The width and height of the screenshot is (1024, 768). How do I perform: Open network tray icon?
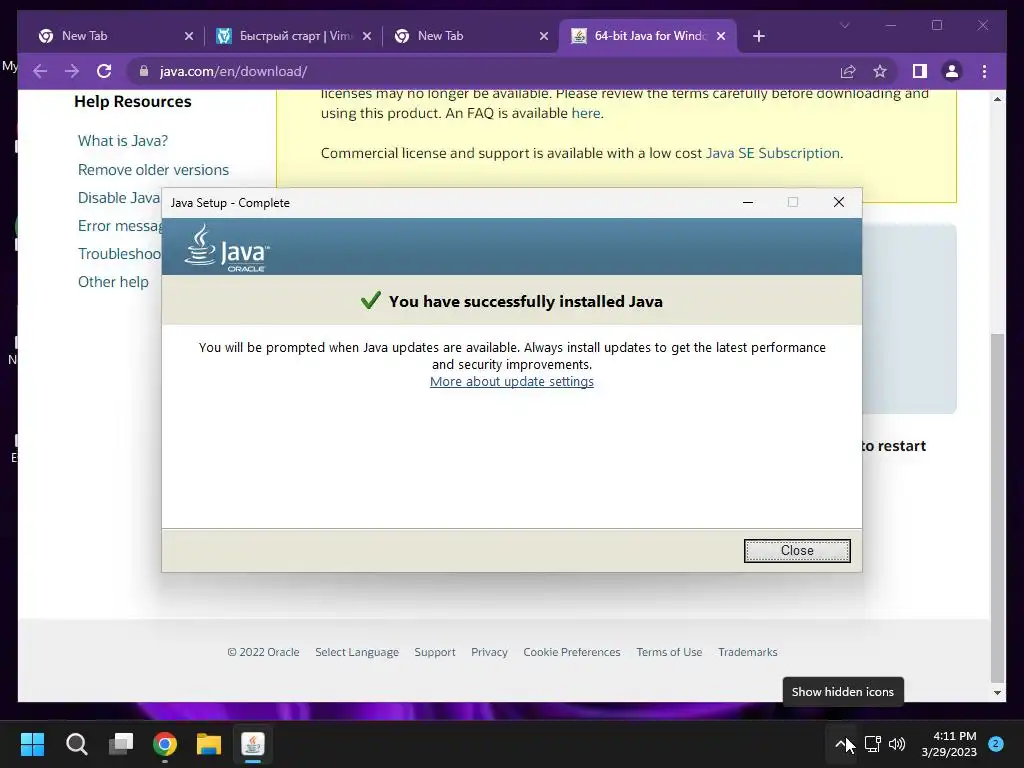[x=872, y=744]
